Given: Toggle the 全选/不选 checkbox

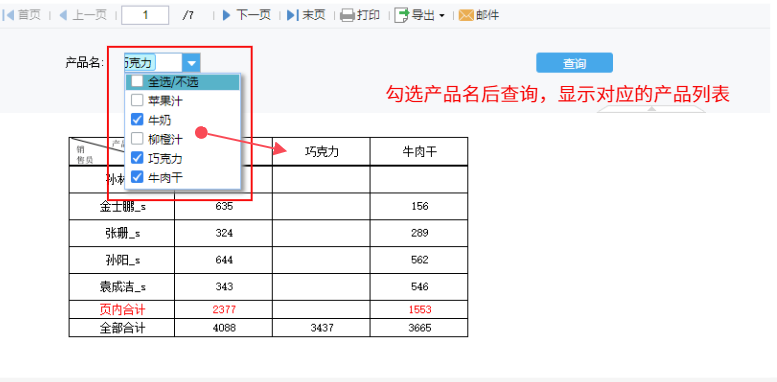Looking at the screenshot, I should tap(137, 82).
